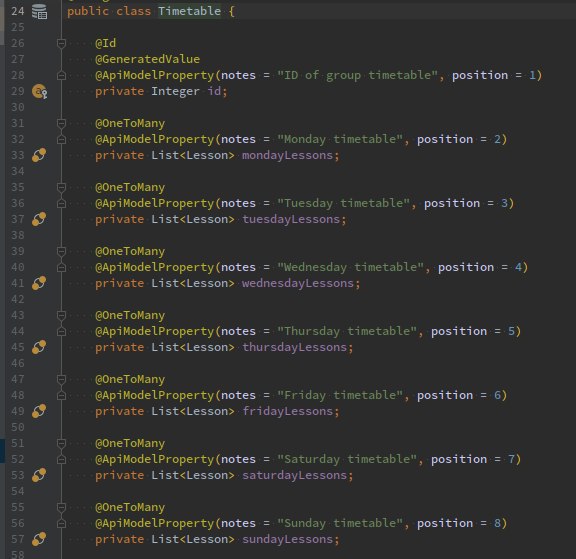Click the relation gutter icon beside saturdayLessons
The image size is (576, 559).
[39, 475]
